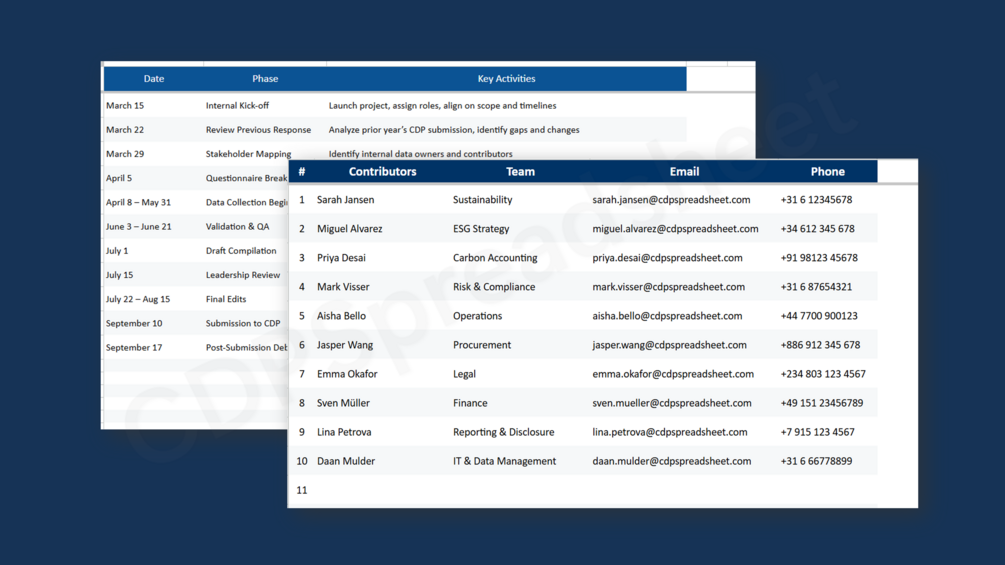Screen dimensions: 1005x565
Task: Click miguel.alvarez@cdpspreadsheet.com email
Action: (x=676, y=229)
